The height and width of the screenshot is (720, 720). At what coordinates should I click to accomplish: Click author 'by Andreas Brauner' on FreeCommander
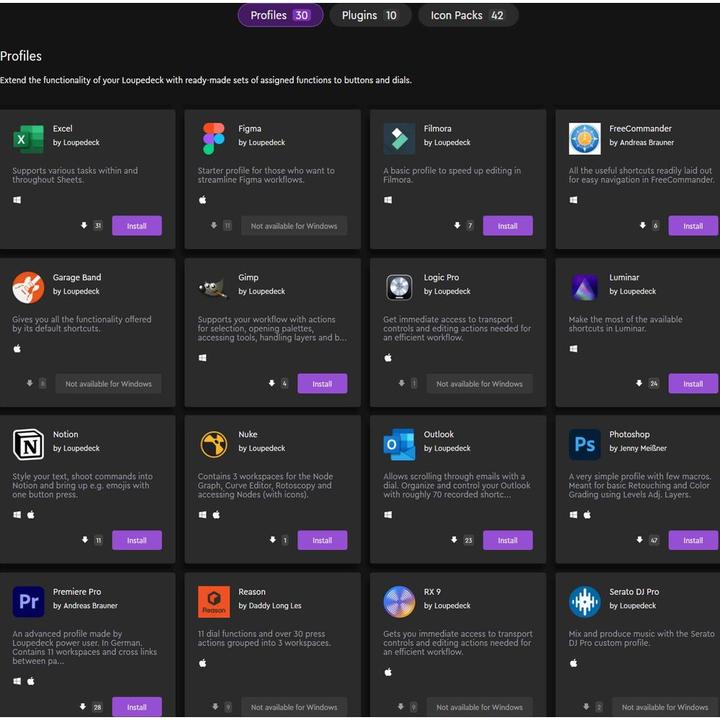pos(641,143)
